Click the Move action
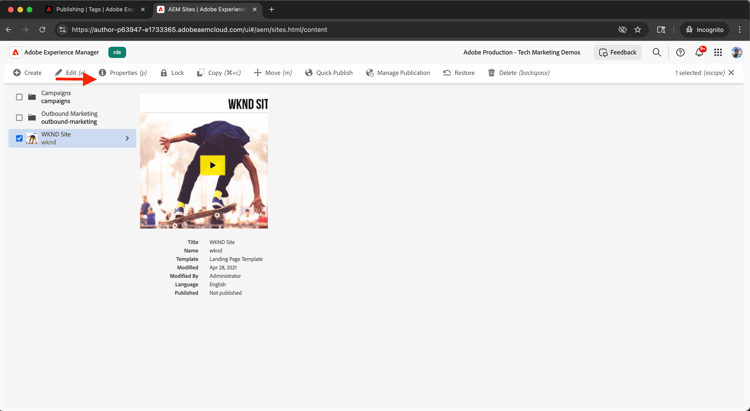 (x=273, y=73)
